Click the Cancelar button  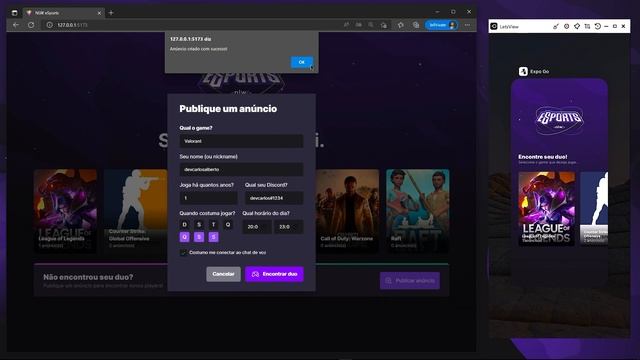(223, 274)
